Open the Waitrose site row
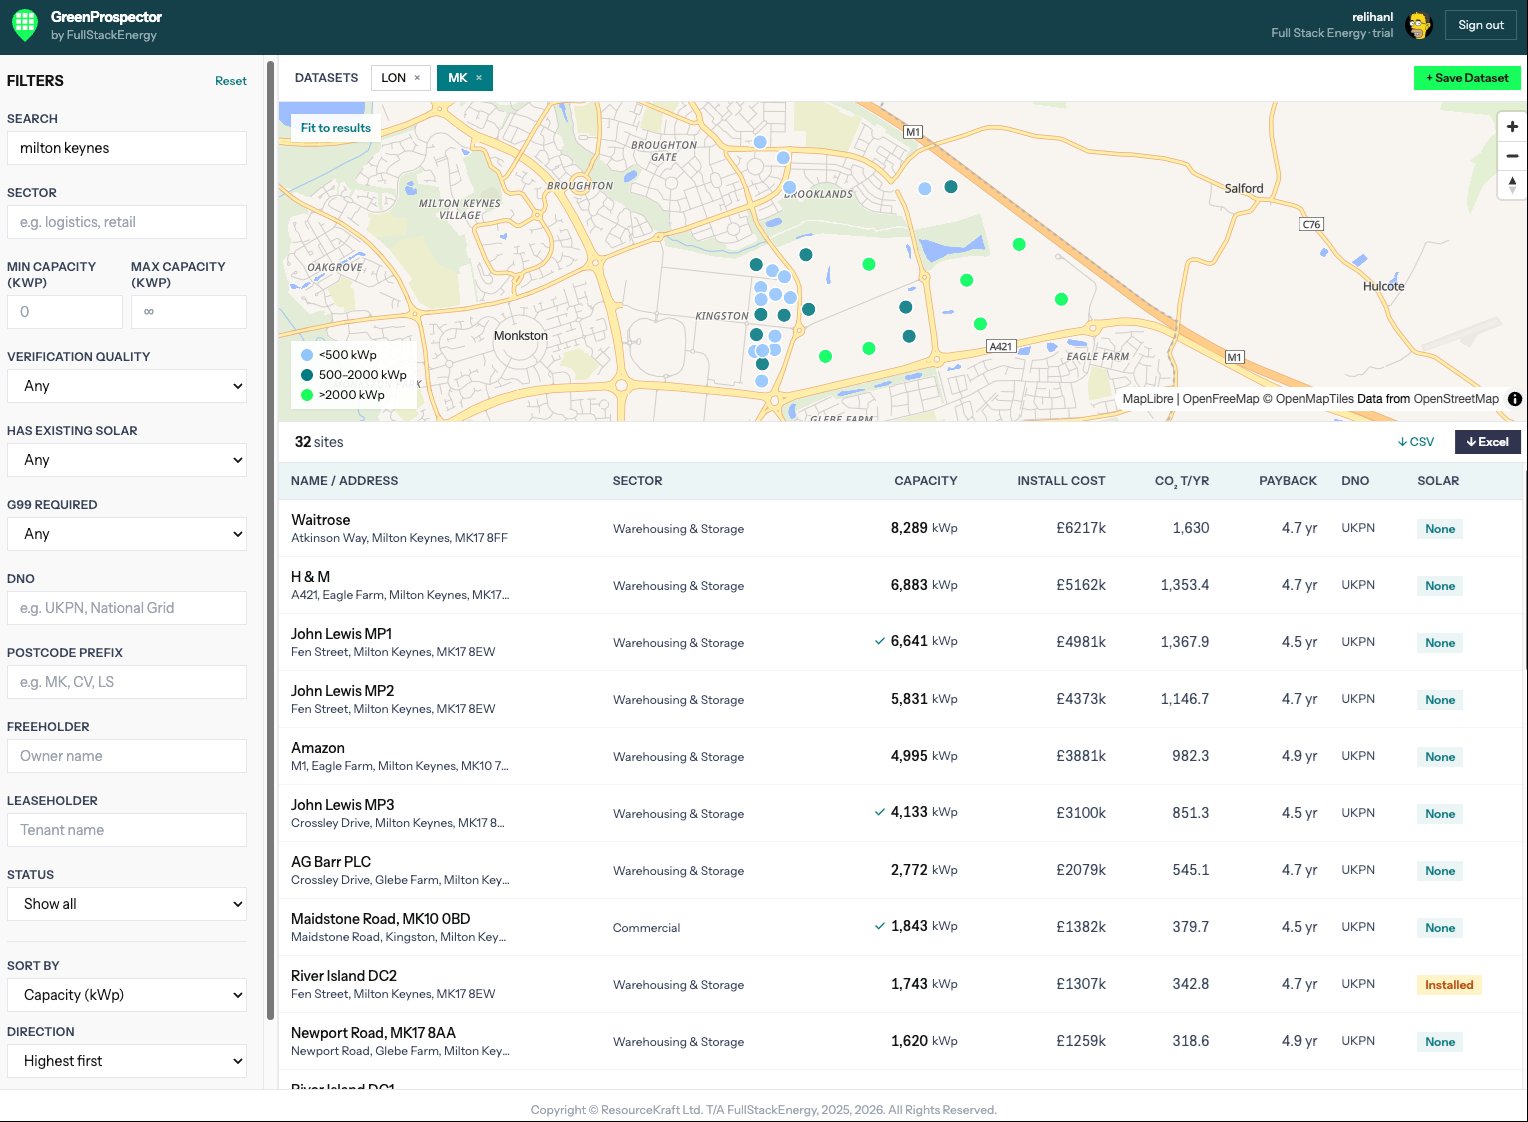The width and height of the screenshot is (1528, 1122). 900,528
